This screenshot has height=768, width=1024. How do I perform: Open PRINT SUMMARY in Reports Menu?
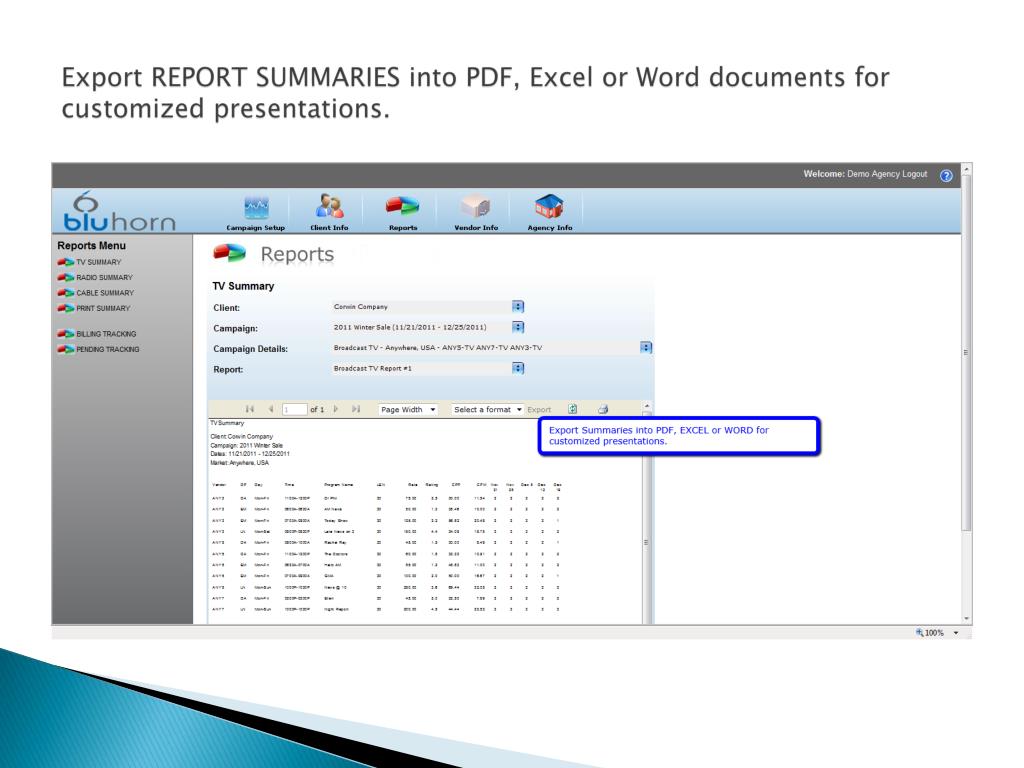point(103,308)
